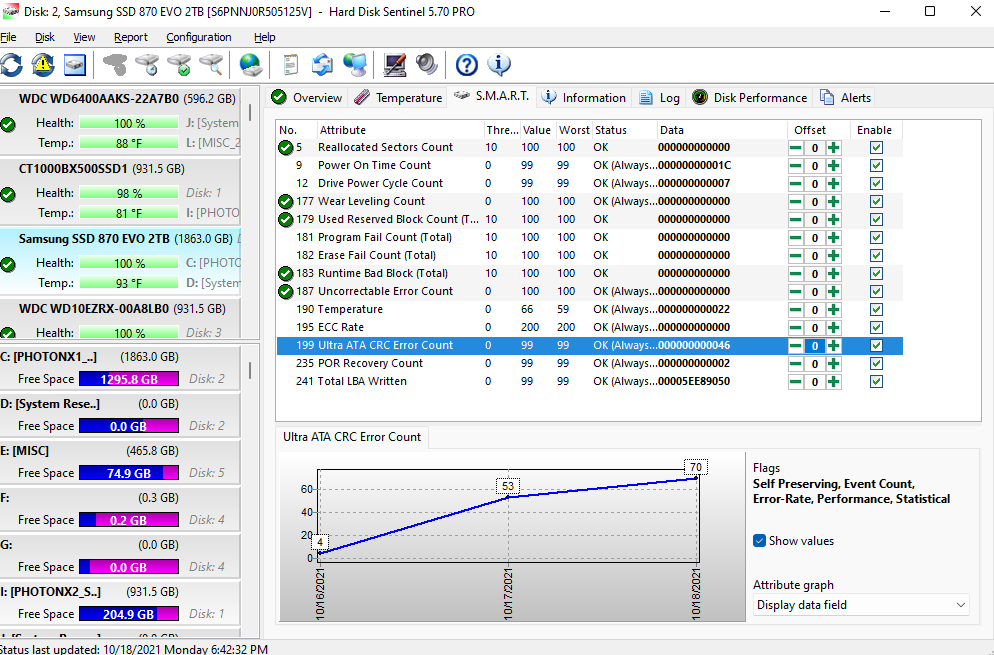994x655 pixels.
Task: Click the Free Space bar for C: [PHOTONX1_..]
Action: pyautogui.click(x=129, y=379)
